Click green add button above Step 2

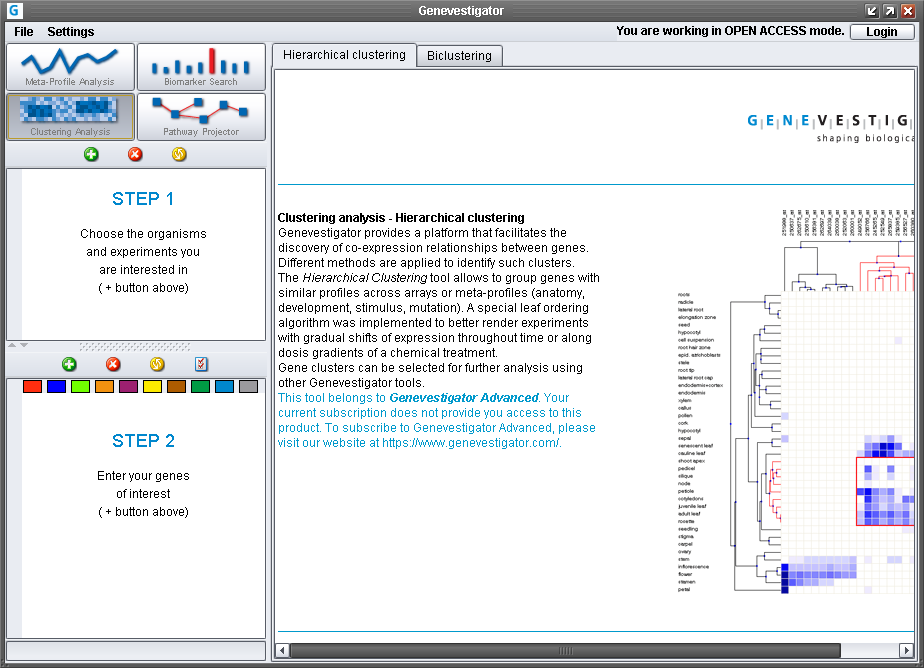click(x=69, y=365)
